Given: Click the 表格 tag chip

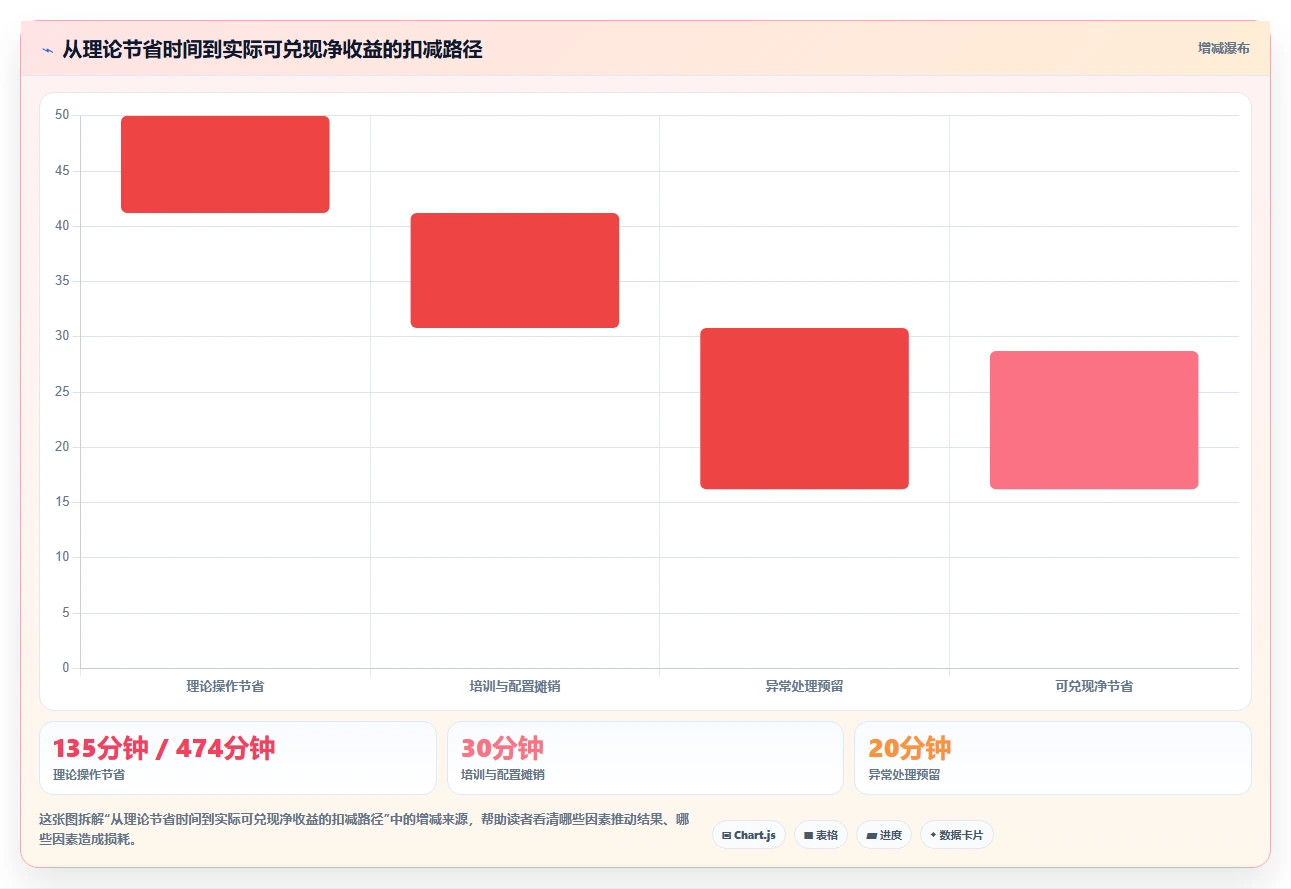Looking at the screenshot, I should [x=821, y=835].
